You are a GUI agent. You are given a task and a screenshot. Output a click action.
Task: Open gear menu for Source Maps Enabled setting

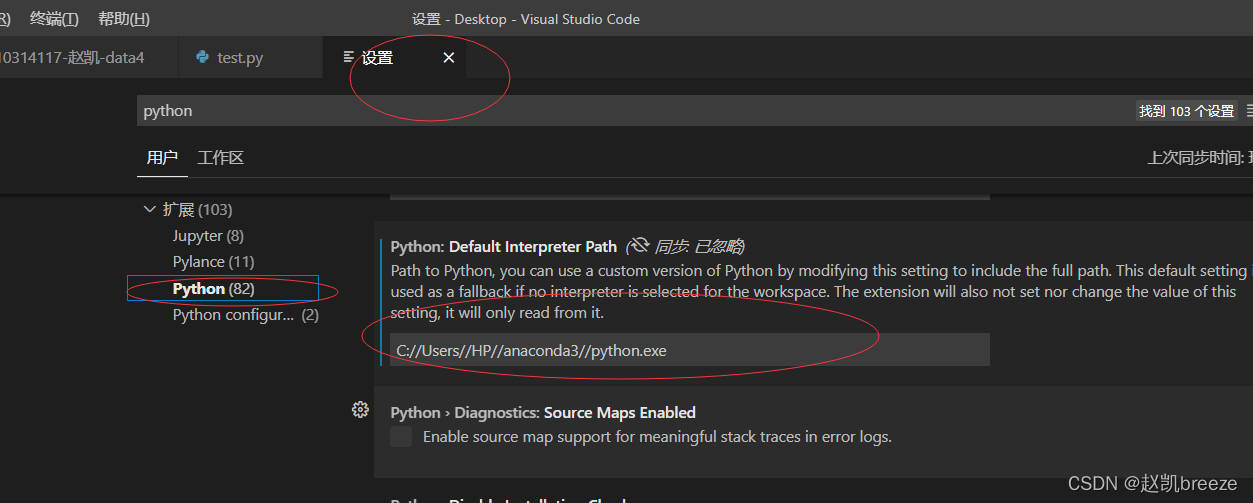[x=361, y=410]
